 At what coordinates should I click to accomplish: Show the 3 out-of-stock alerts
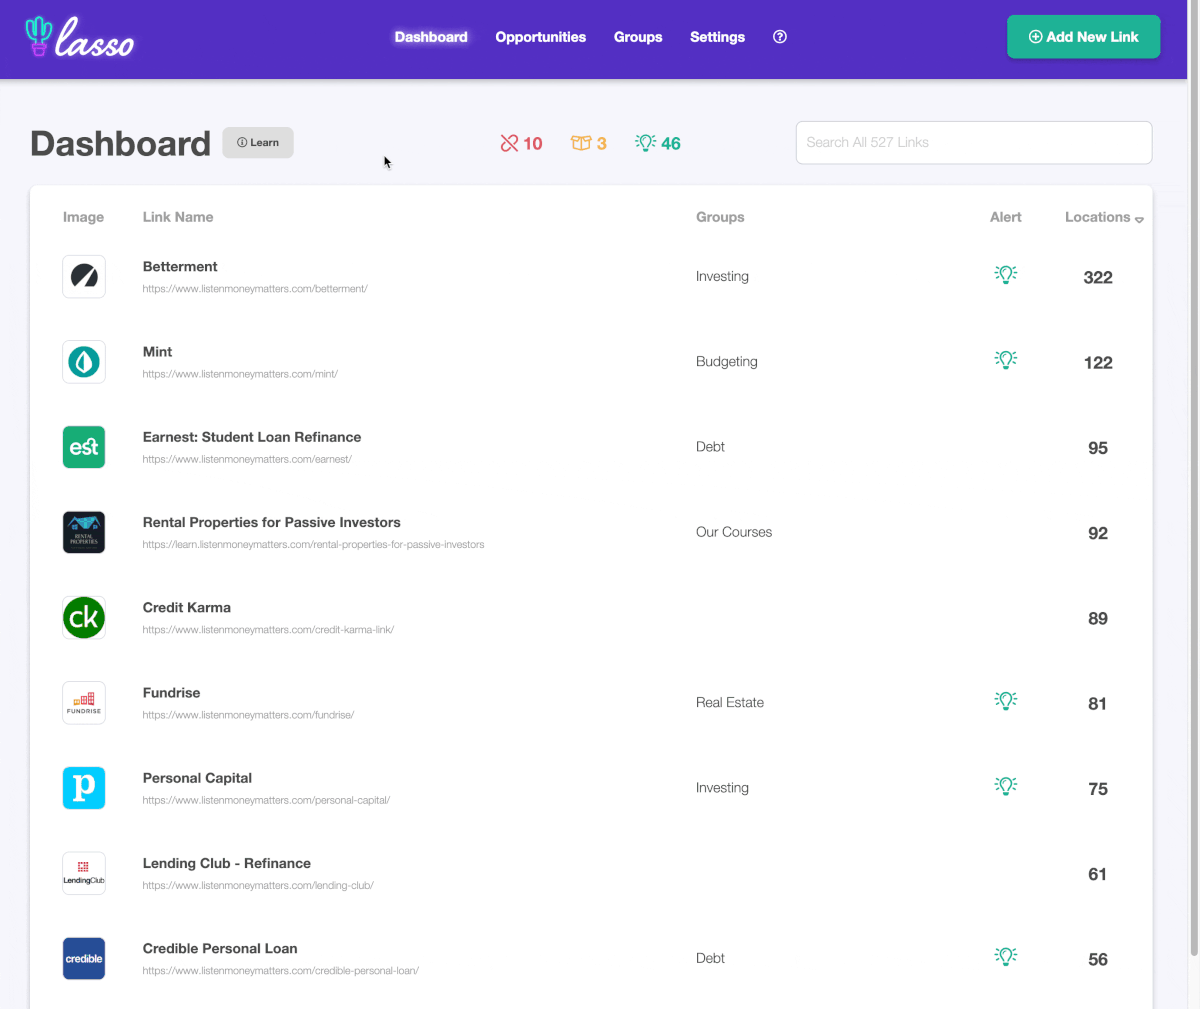[589, 143]
